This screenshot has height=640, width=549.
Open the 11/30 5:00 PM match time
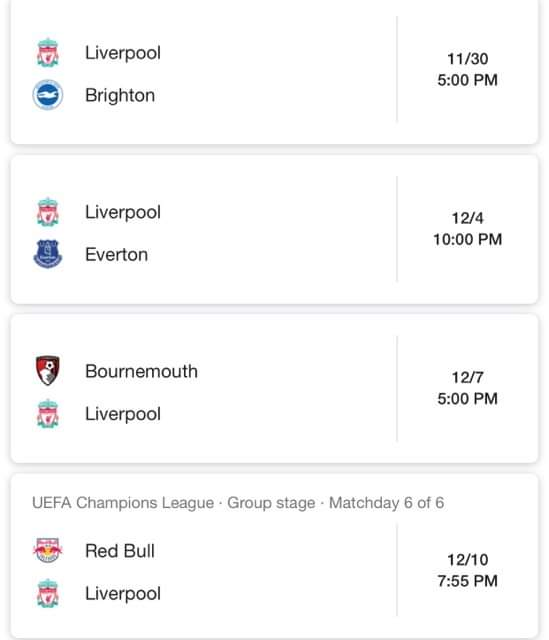(x=467, y=69)
